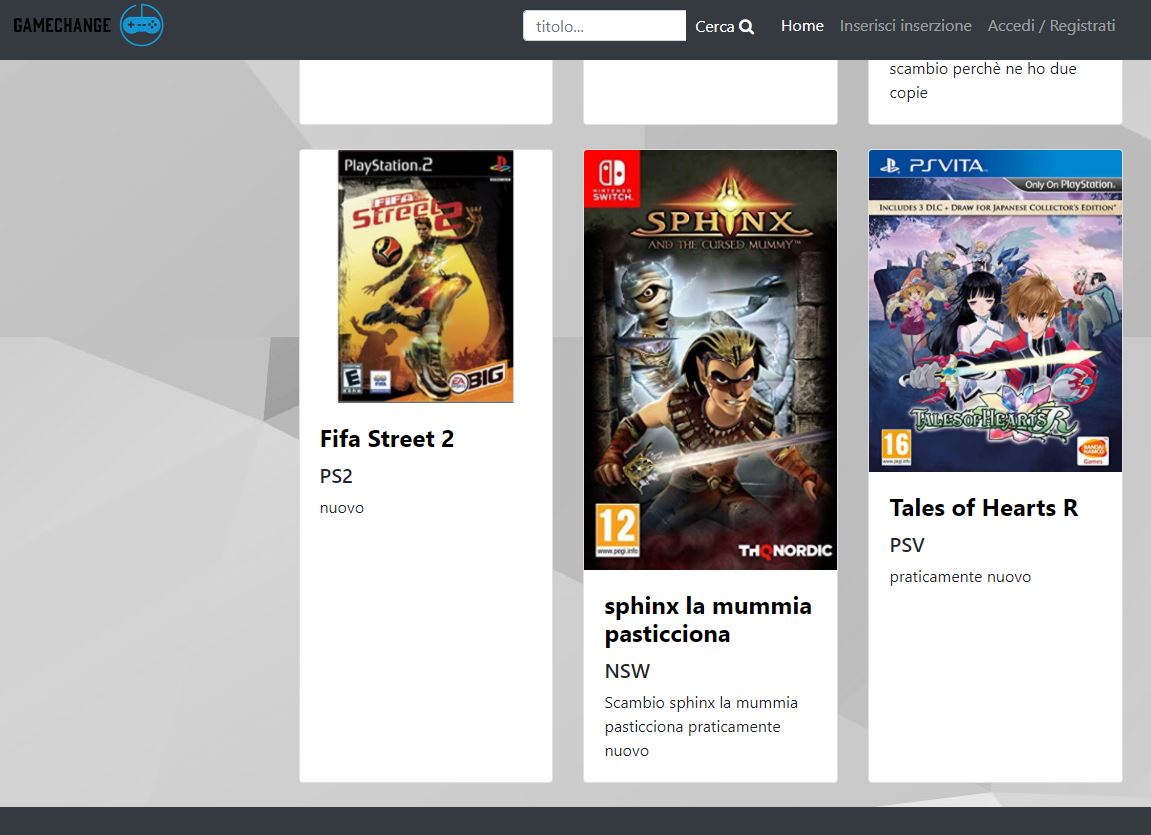The width and height of the screenshot is (1151, 835).
Task: Click the GAMECHANGE brand text
Action: click(62, 26)
